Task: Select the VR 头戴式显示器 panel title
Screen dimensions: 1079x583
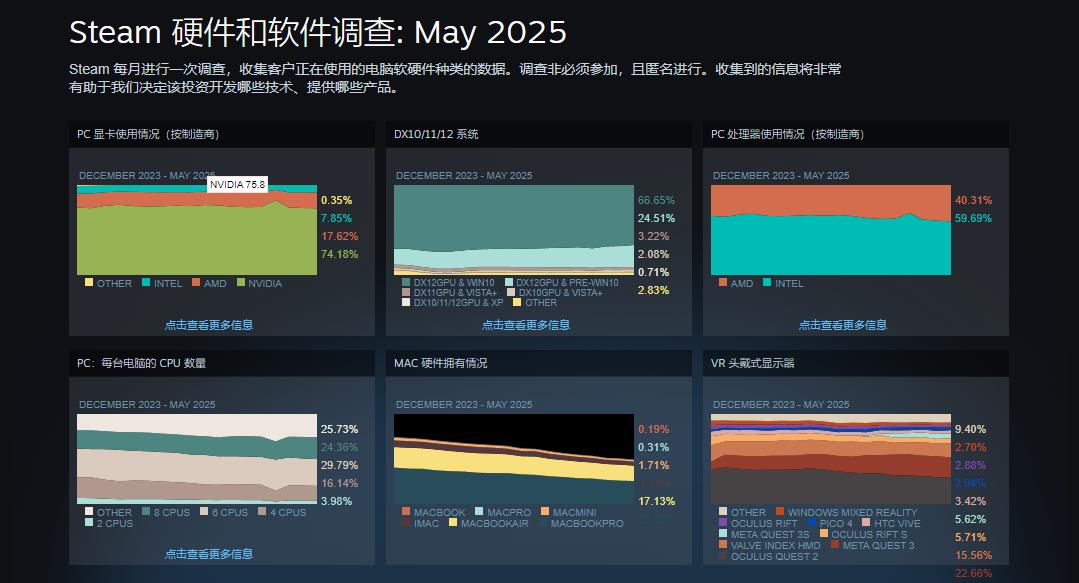Action: tap(752, 363)
